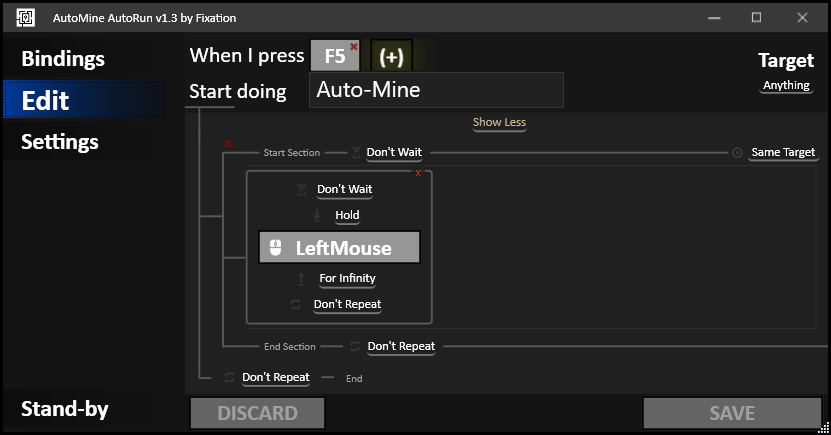This screenshot has height=435, width=831.
Task: Toggle Don't Wait inside the action box
Action: 344,189
